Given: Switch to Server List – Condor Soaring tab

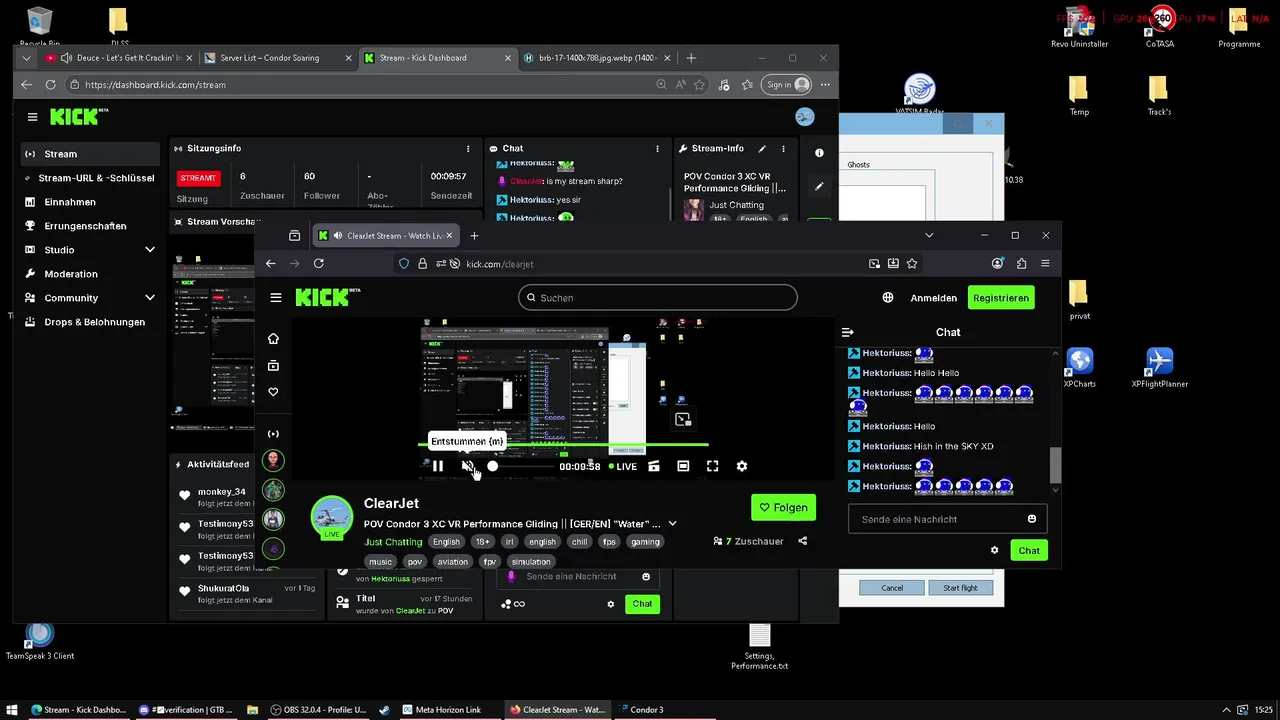Looking at the screenshot, I should pyautogui.click(x=277, y=58).
